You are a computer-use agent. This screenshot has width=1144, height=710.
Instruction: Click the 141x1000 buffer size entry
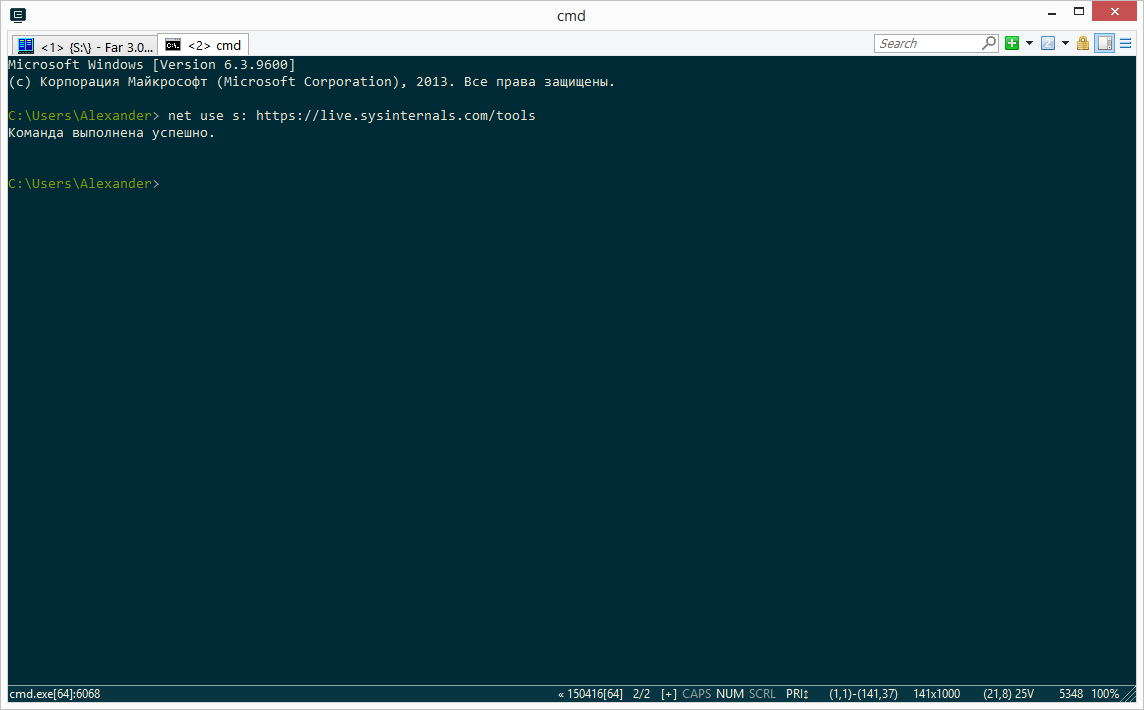937,694
